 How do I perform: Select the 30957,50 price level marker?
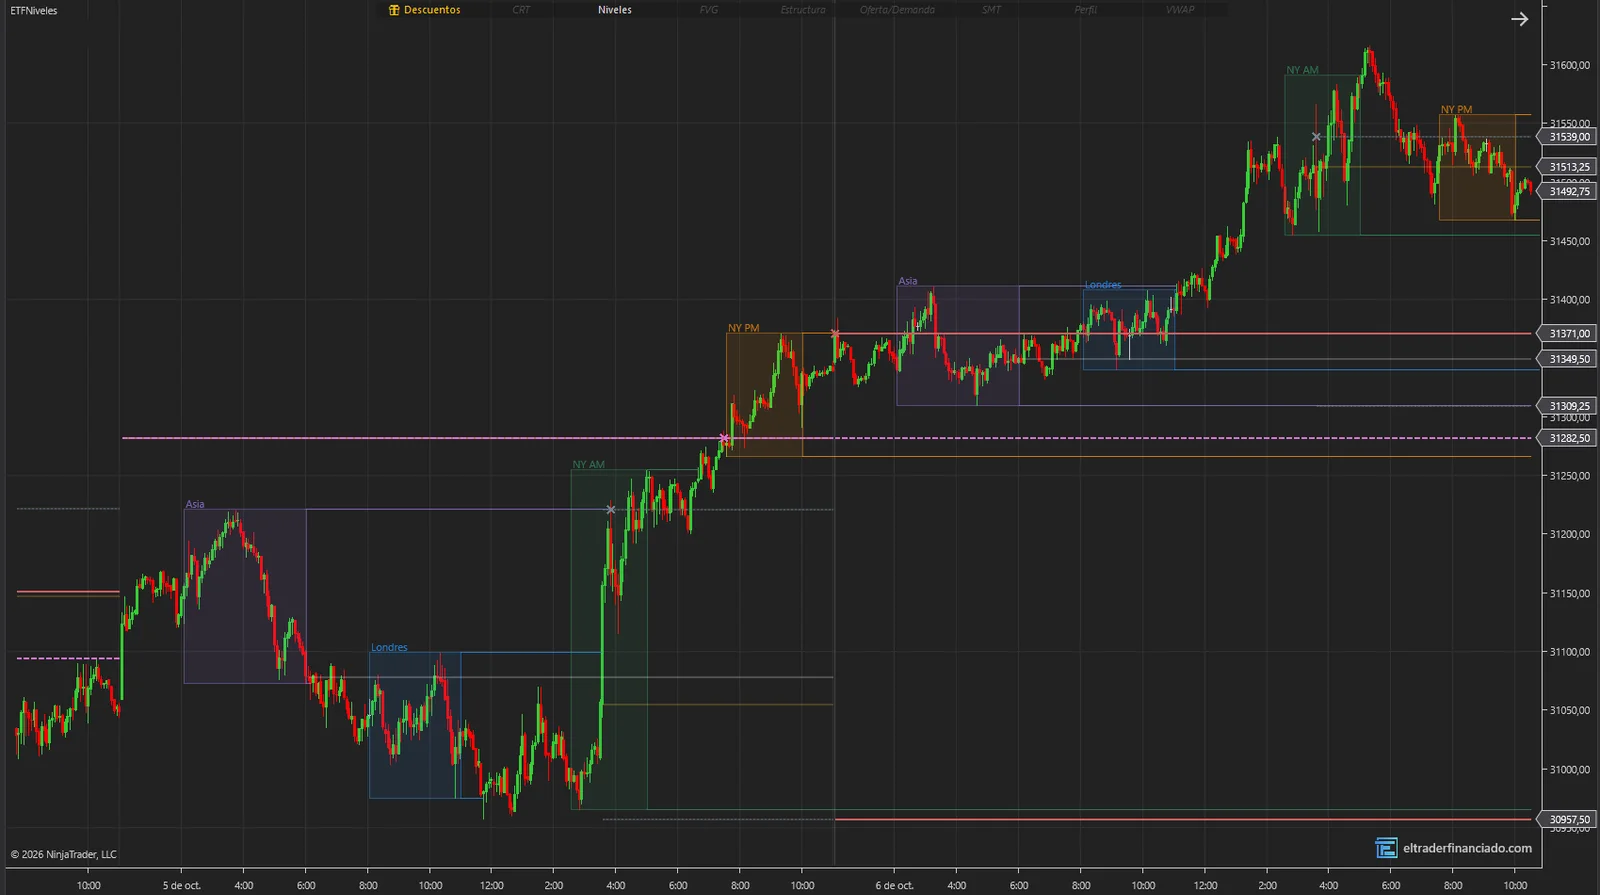[x=1566, y=820]
